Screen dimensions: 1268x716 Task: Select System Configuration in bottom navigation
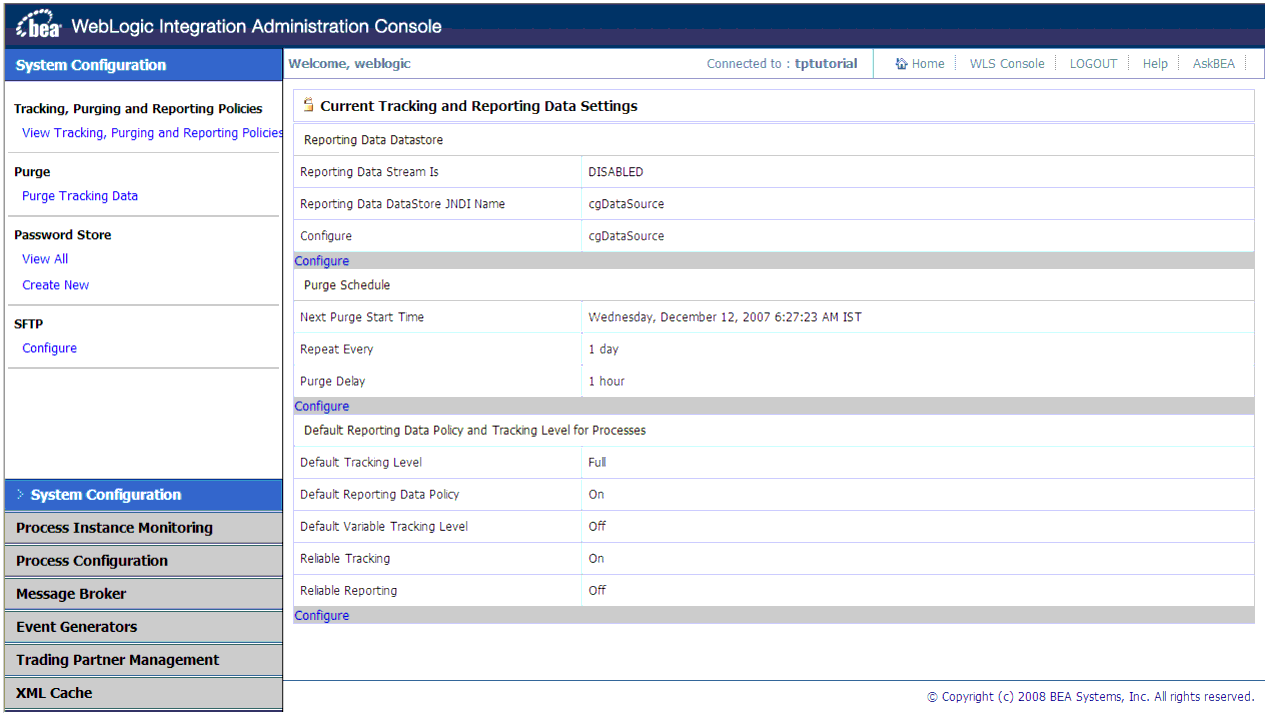point(144,495)
